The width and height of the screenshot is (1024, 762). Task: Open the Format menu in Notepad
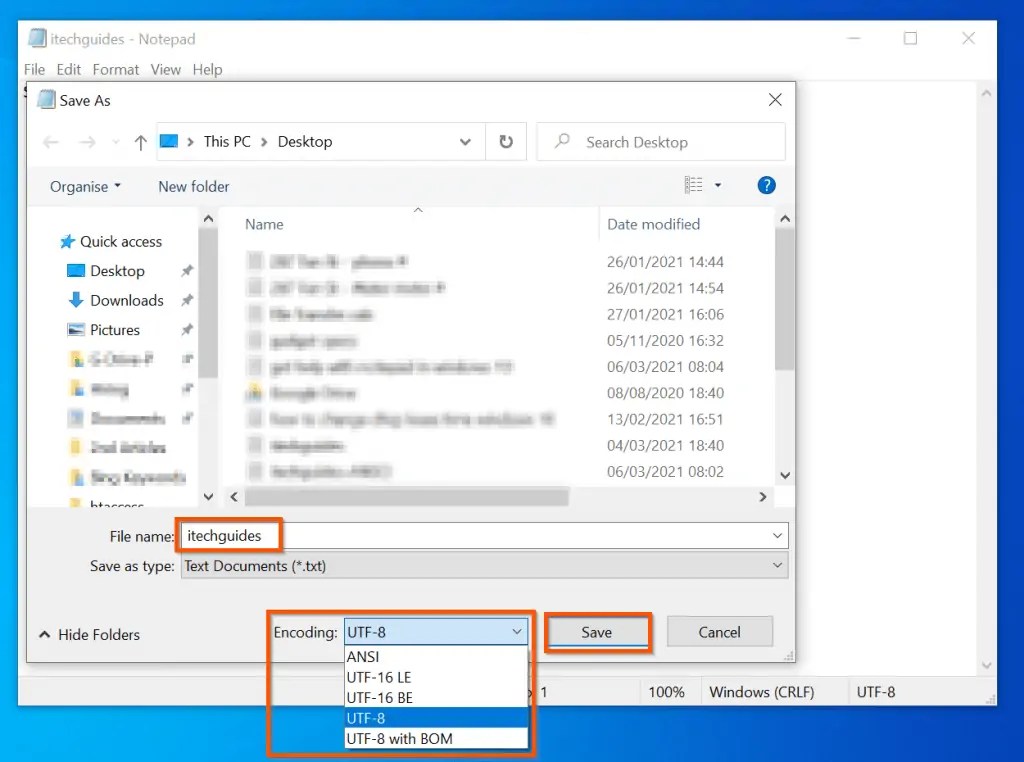coord(116,69)
